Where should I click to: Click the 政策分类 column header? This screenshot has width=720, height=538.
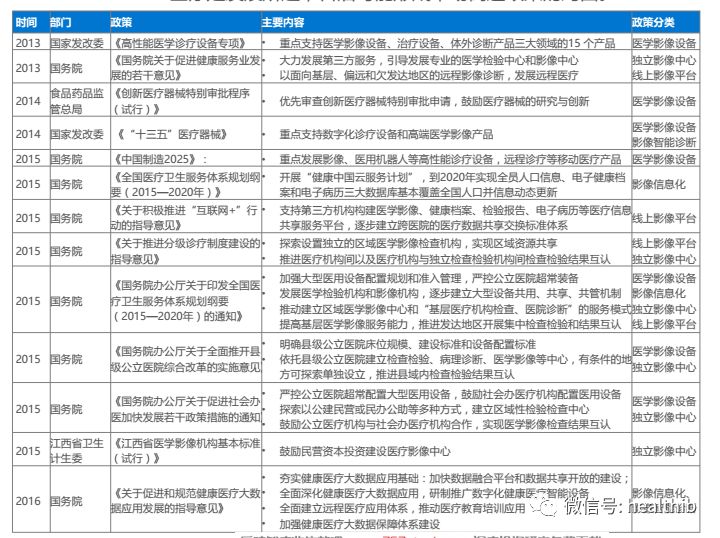pyautogui.click(x=653, y=22)
